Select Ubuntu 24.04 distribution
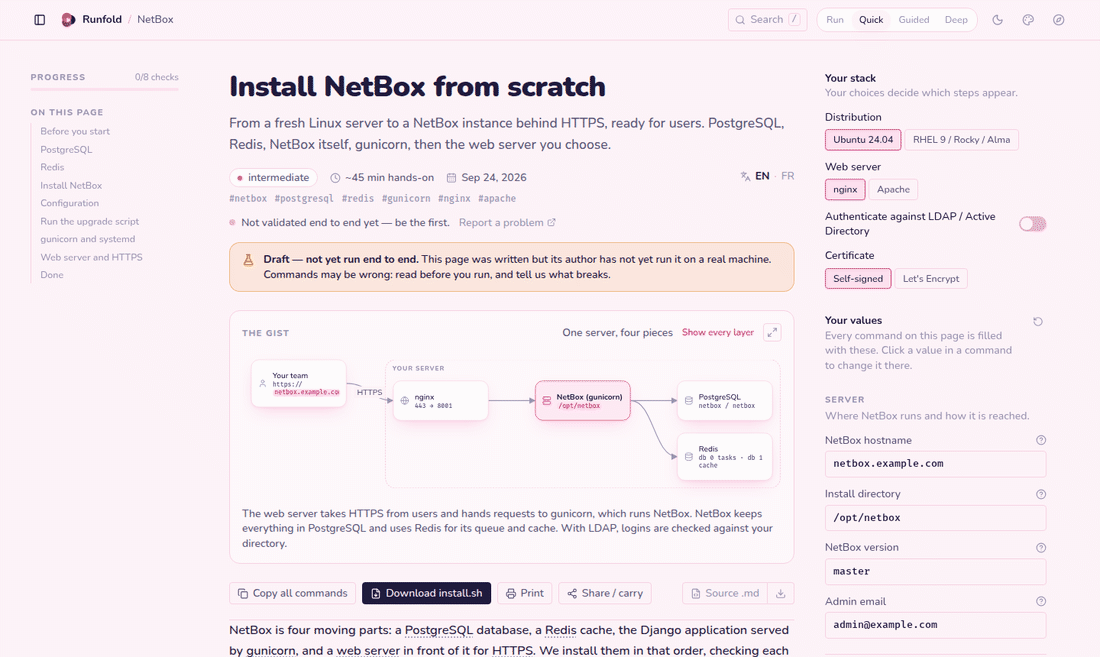This screenshot has height=657, width=1100. 863,140
